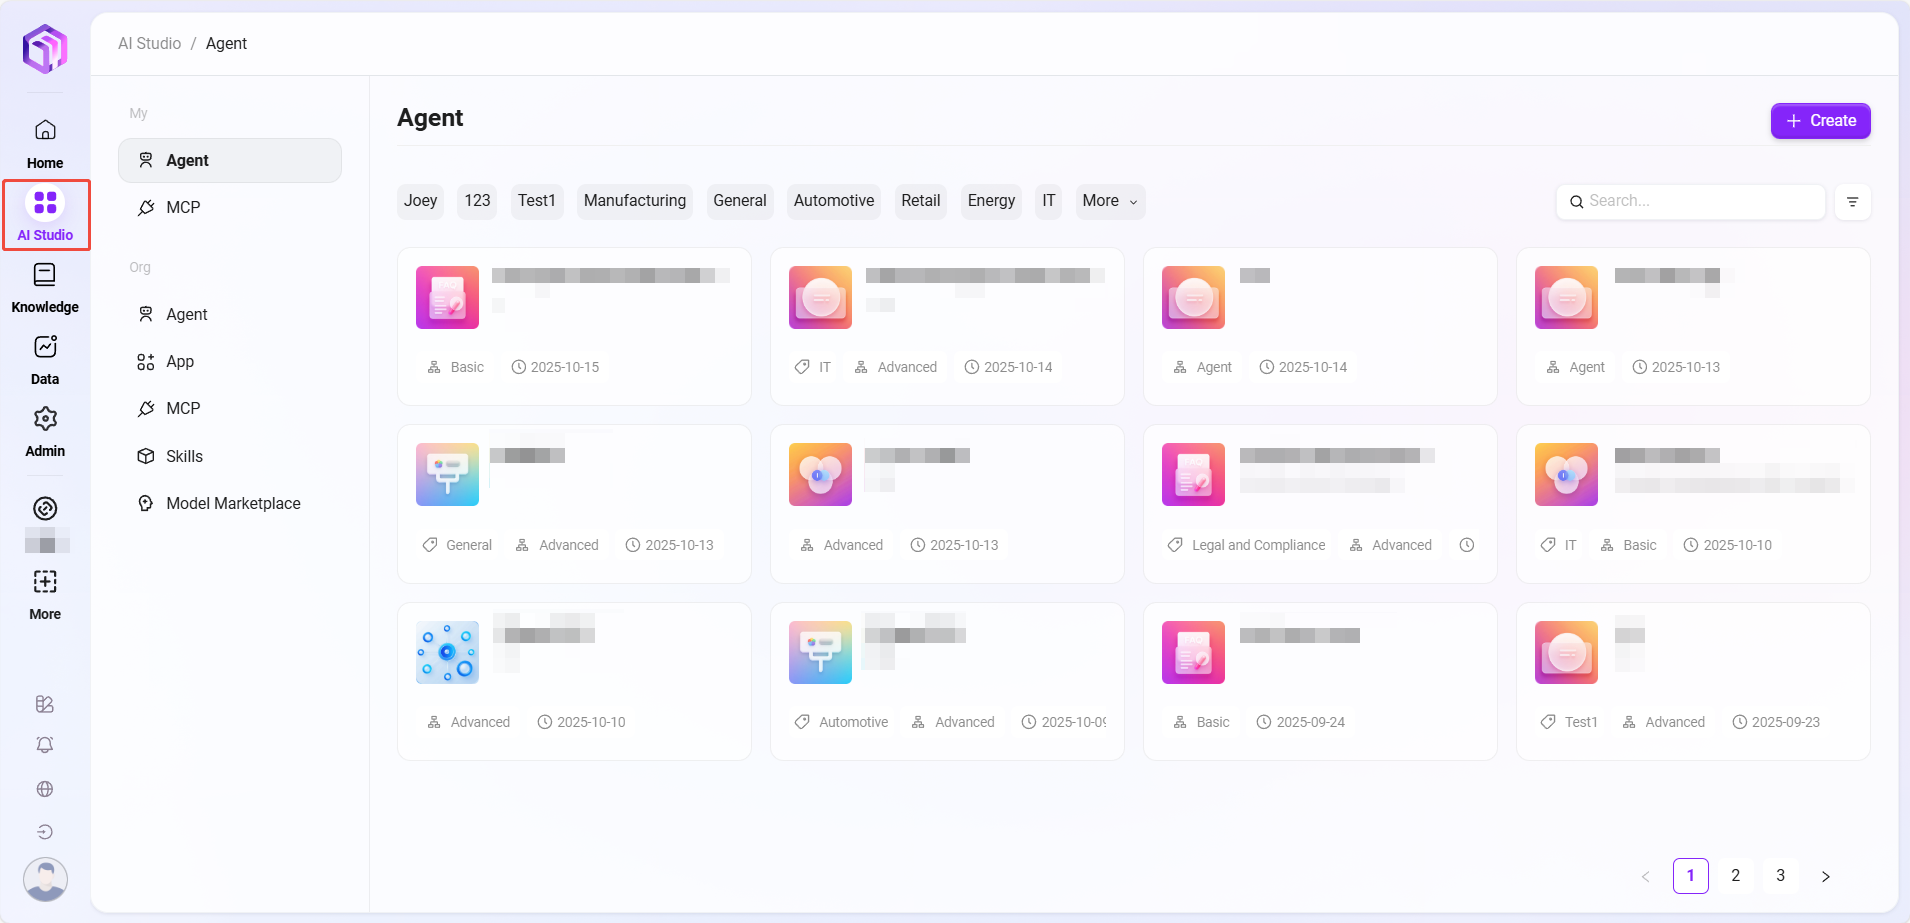The width and height of the screenshot is (1910, 923).
Task: Open the notifications bell icon
Action: (45, 745)
